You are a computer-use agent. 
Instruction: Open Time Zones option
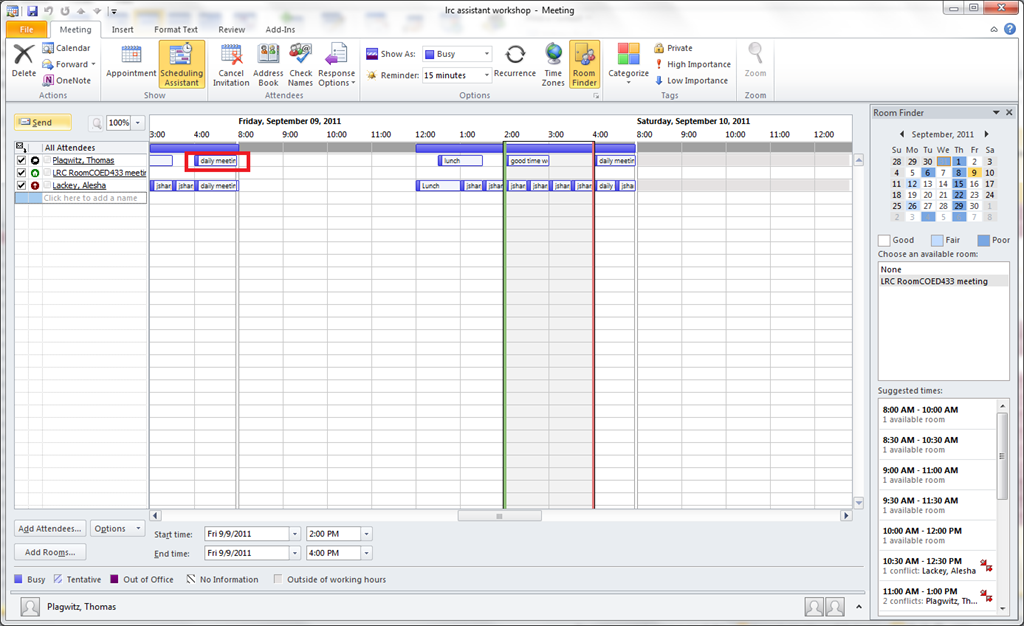pos(553,64)
